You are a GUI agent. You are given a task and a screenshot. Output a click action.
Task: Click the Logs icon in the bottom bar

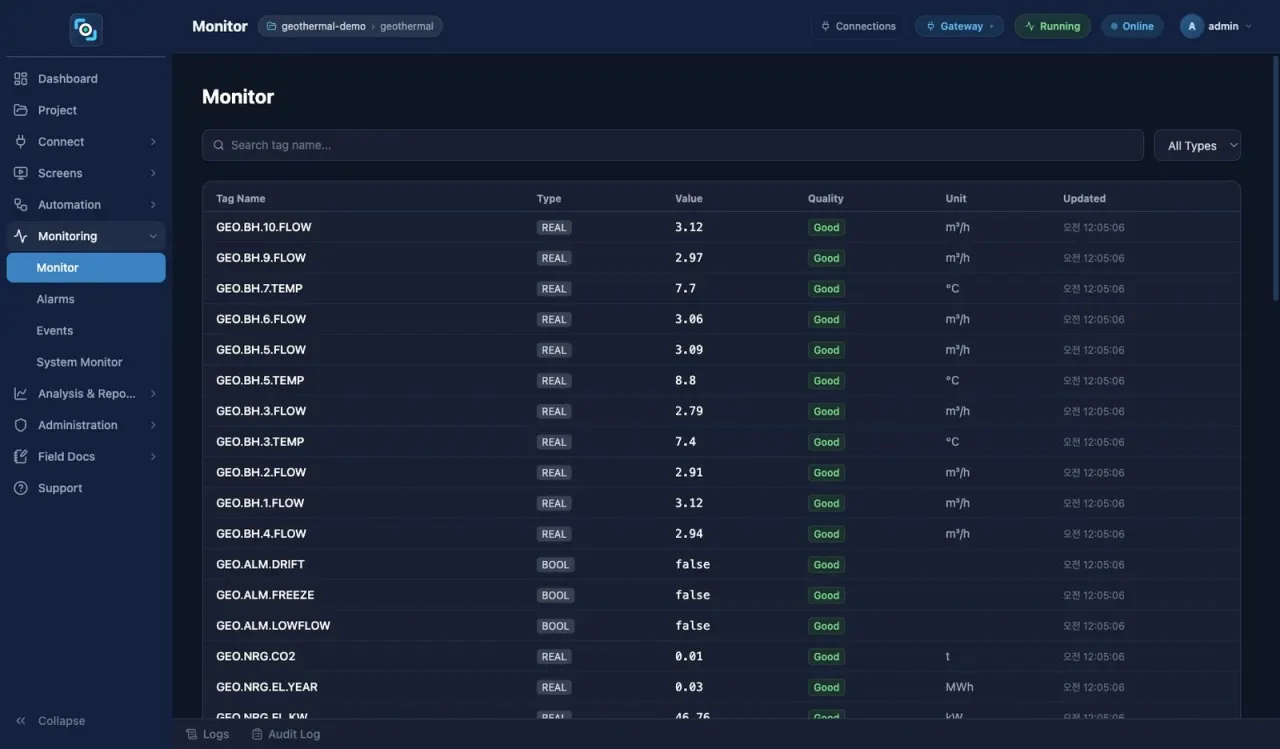pos(192,734)
